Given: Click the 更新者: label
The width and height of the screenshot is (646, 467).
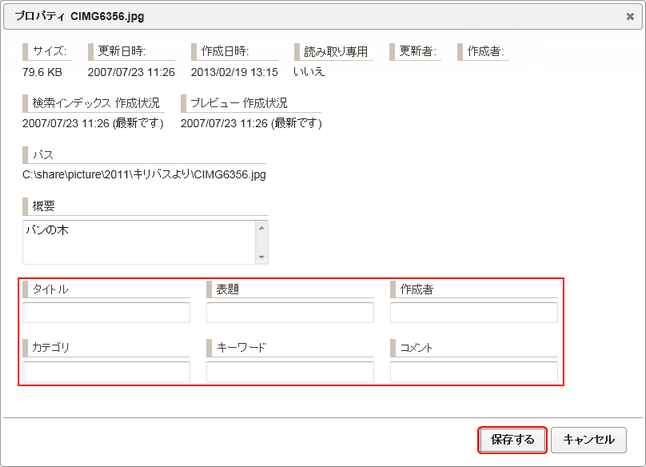Looking at the screenshot, I should click(418, 51).
